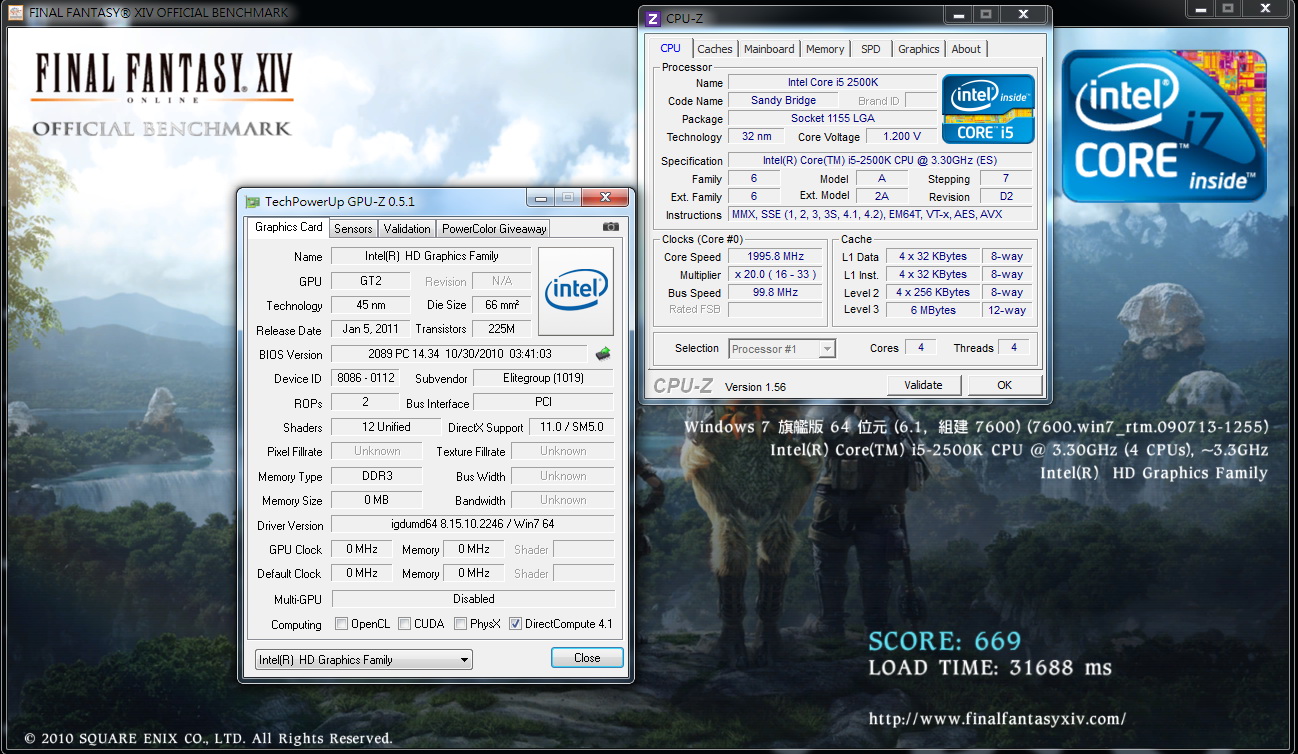Click the GPU-Z screenshot camera icon

(610, 228)
